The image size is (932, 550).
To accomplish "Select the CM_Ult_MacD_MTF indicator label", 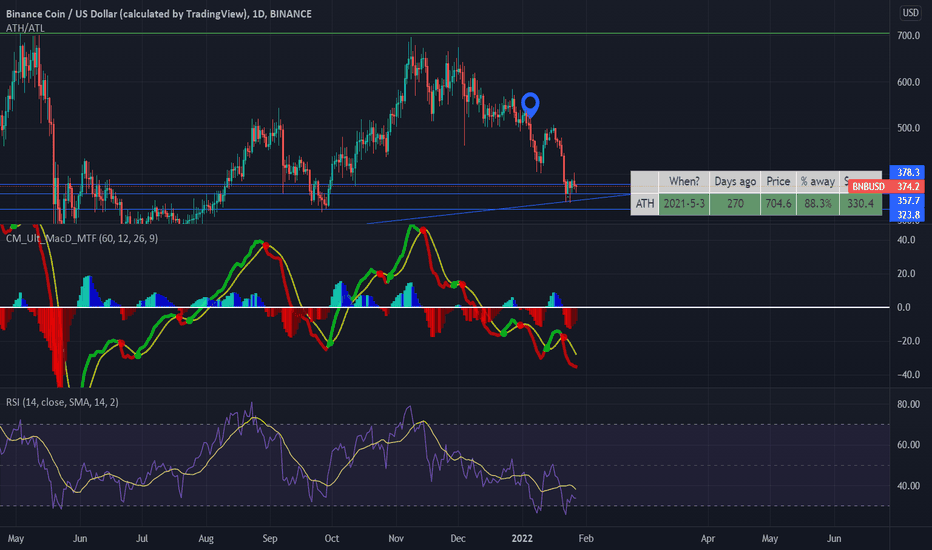I will [82, 238].
